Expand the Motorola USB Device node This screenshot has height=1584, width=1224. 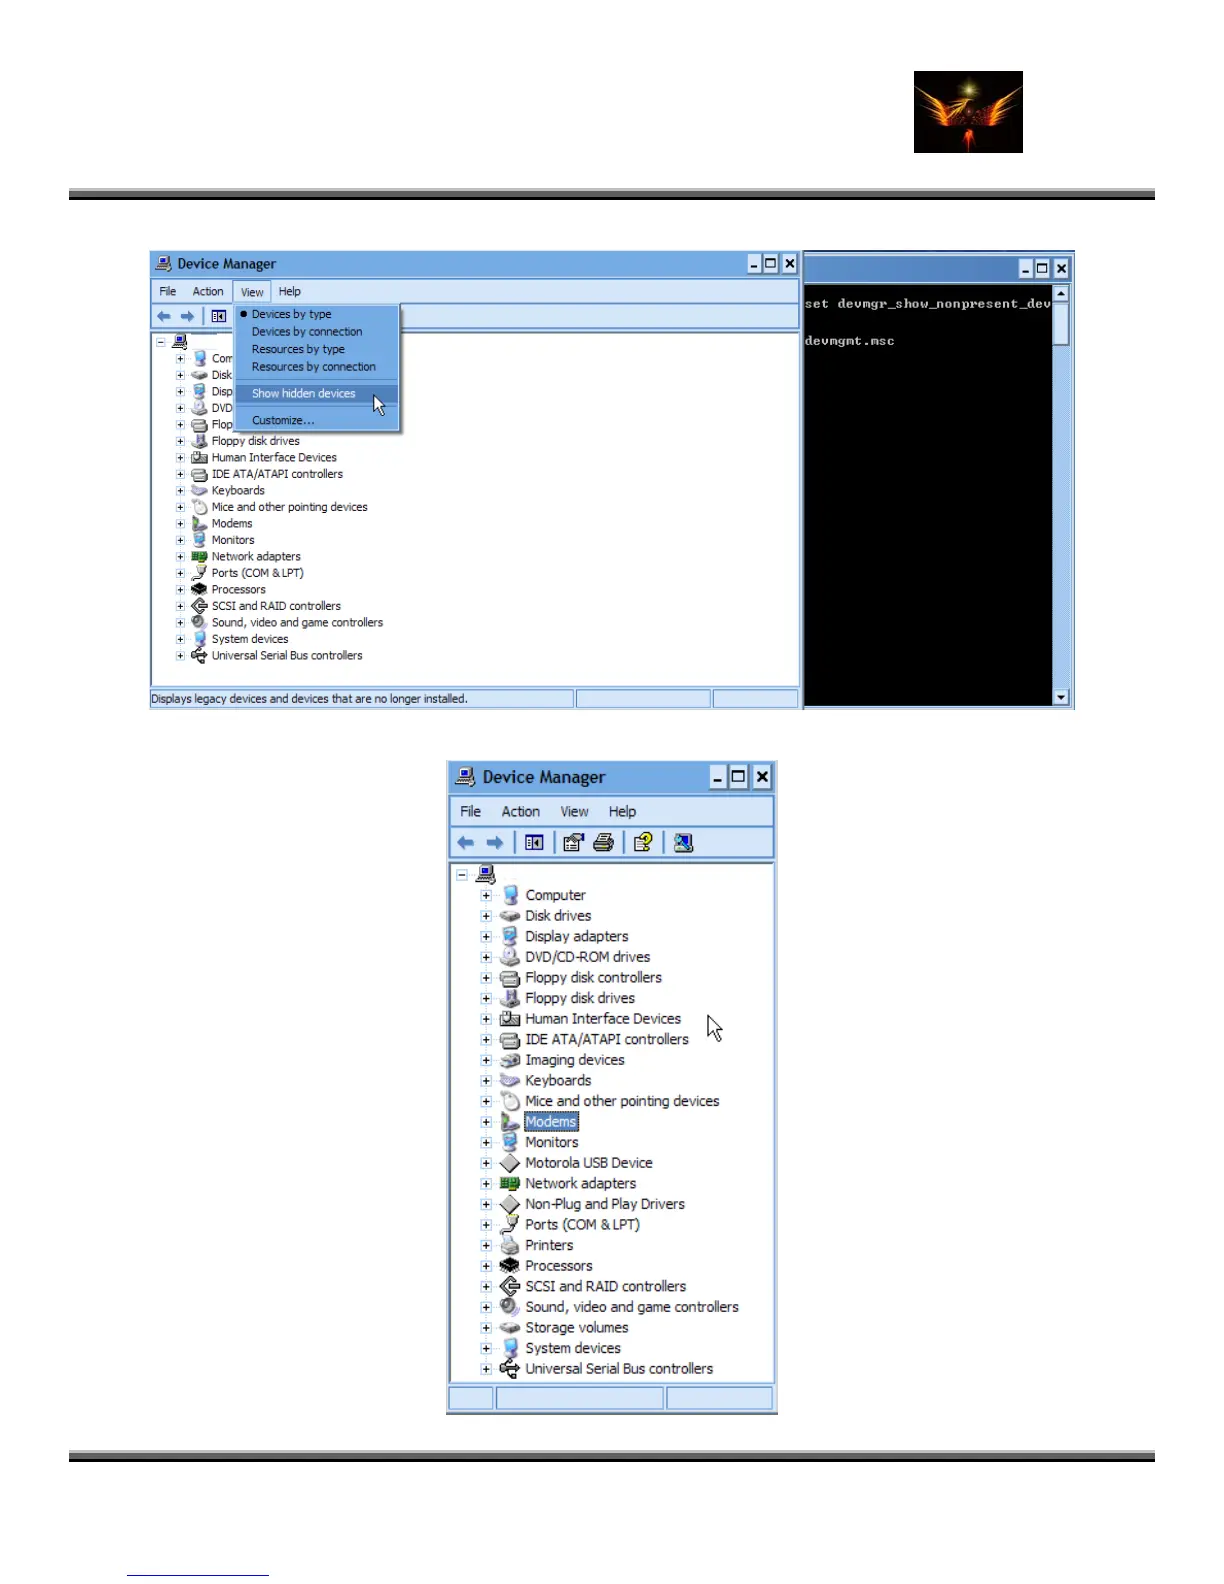486,1163
